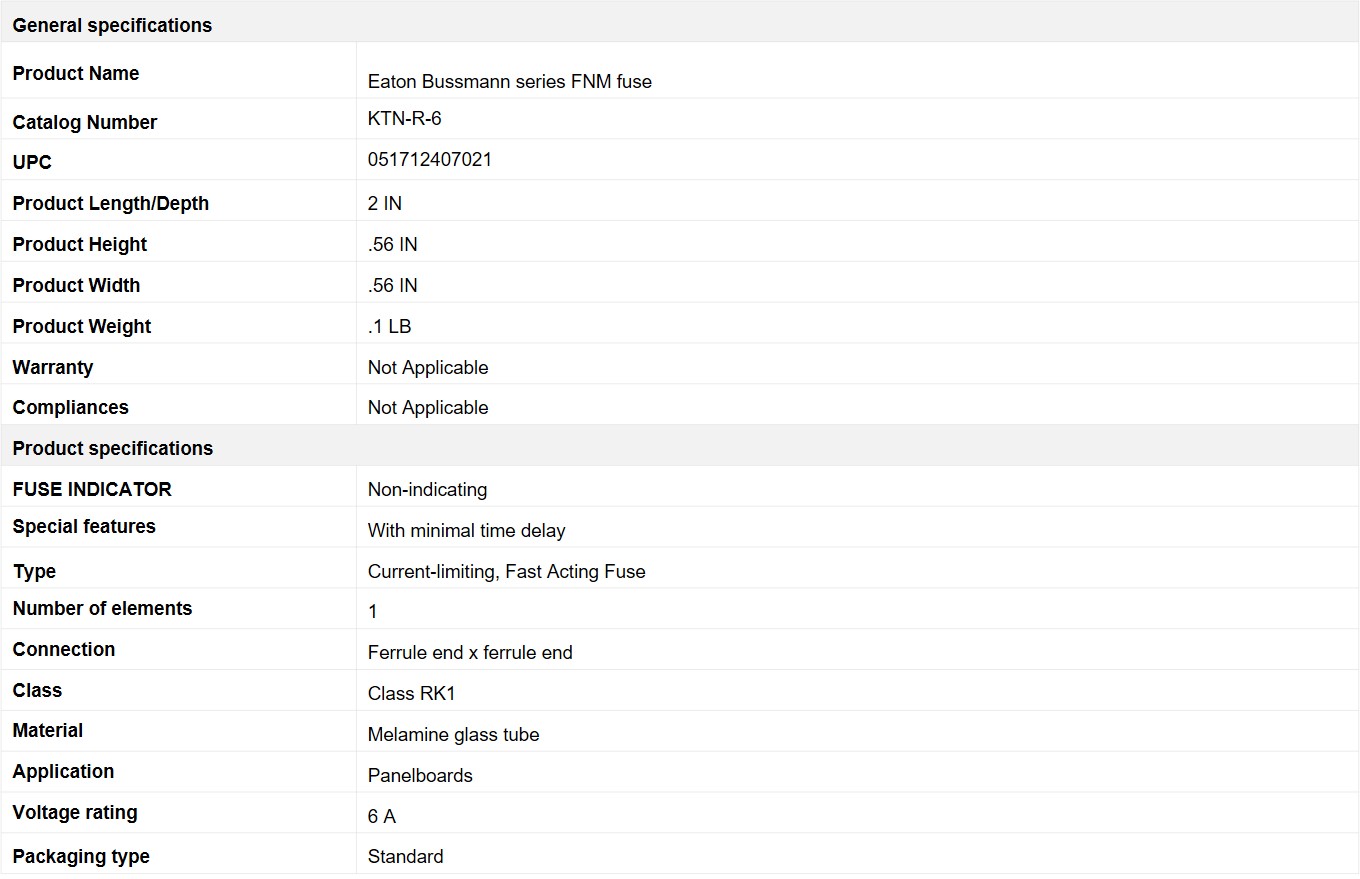Select 'Current-limiting, Fast Acting Fuse' value
Image resolution: width=1360 pixels, height=879 pixels.
coord(507,571)
